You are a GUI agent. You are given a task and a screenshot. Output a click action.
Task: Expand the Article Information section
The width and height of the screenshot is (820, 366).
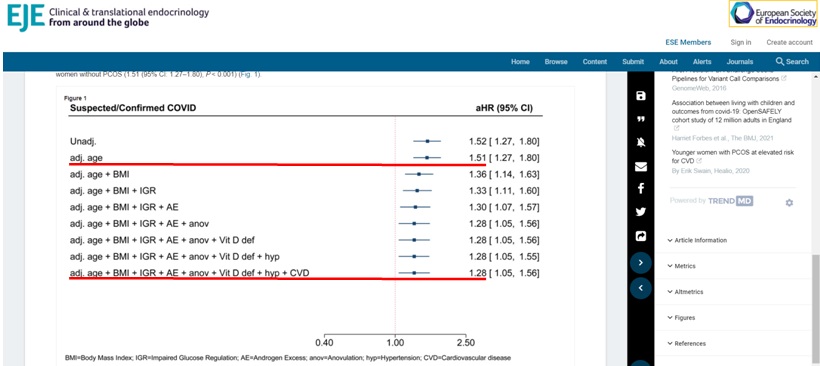[x=698, y=241]
